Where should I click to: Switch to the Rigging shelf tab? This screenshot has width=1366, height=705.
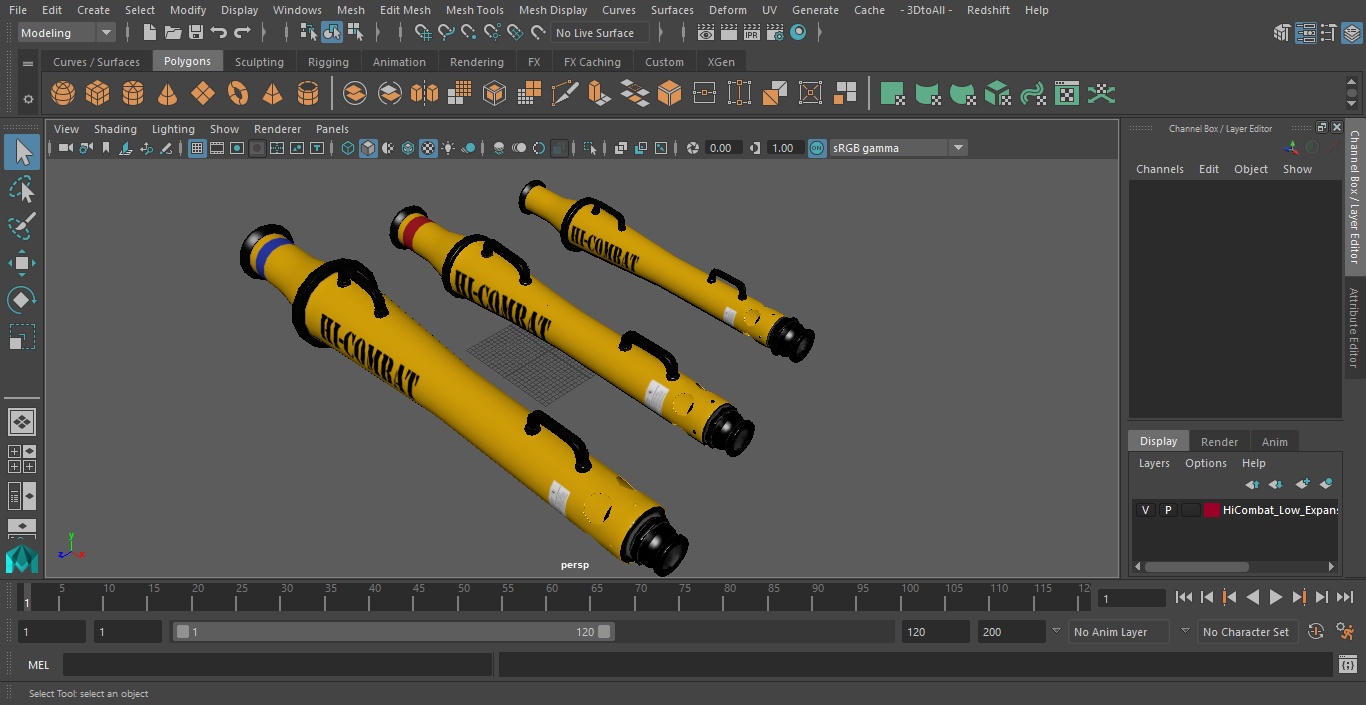click(x=328, y=62)
